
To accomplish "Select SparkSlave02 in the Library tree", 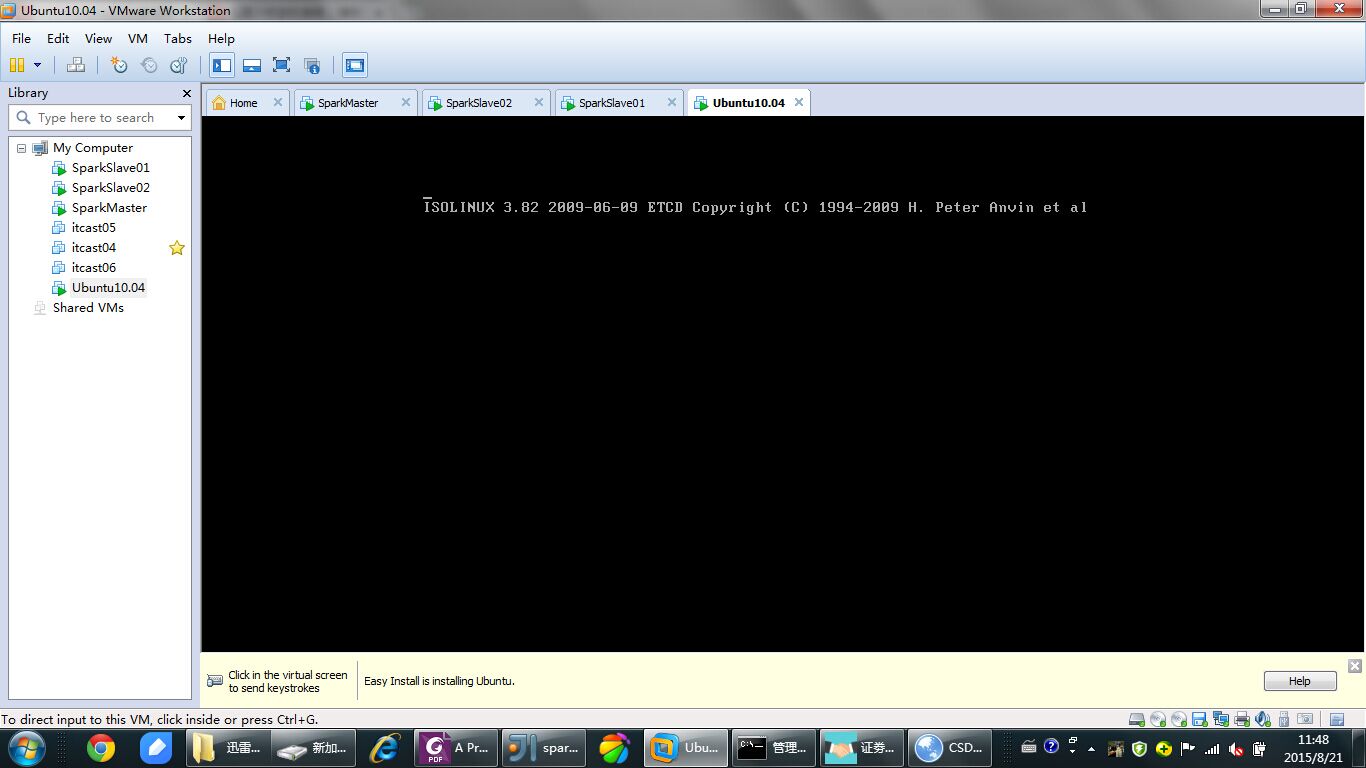I will 110,188.
